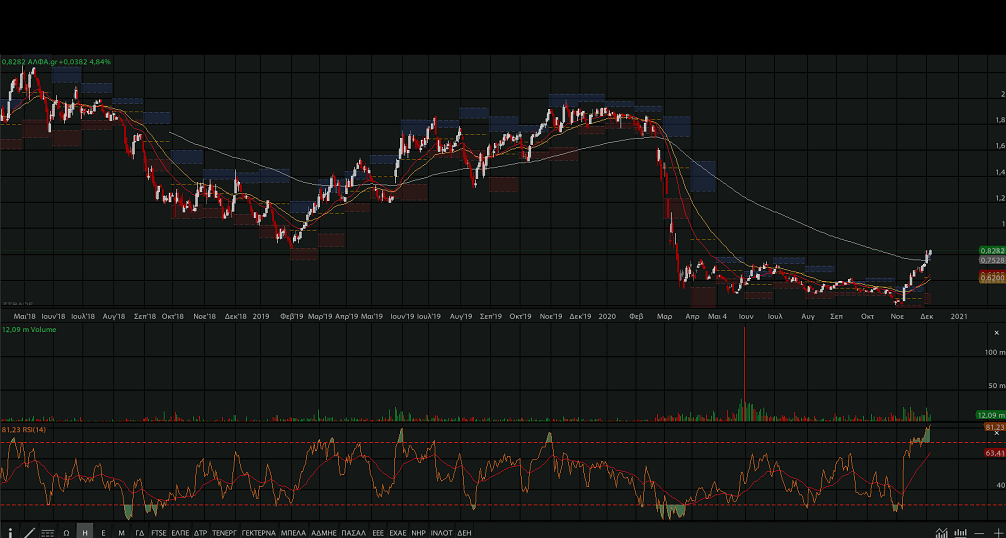Switch to the FTSE symbol tab
Screen dimensions: 1006x538
coord(159,532)
